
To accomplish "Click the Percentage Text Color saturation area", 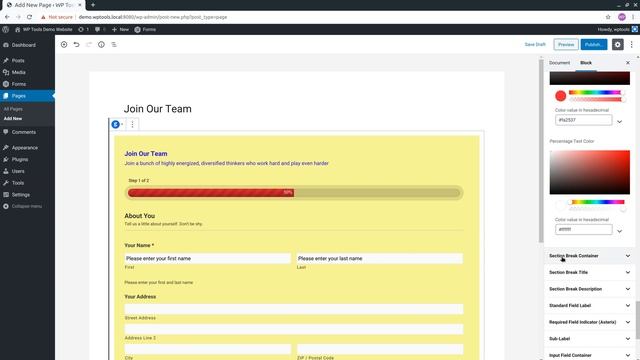I will pyautogui.click(x=589, y=172).
